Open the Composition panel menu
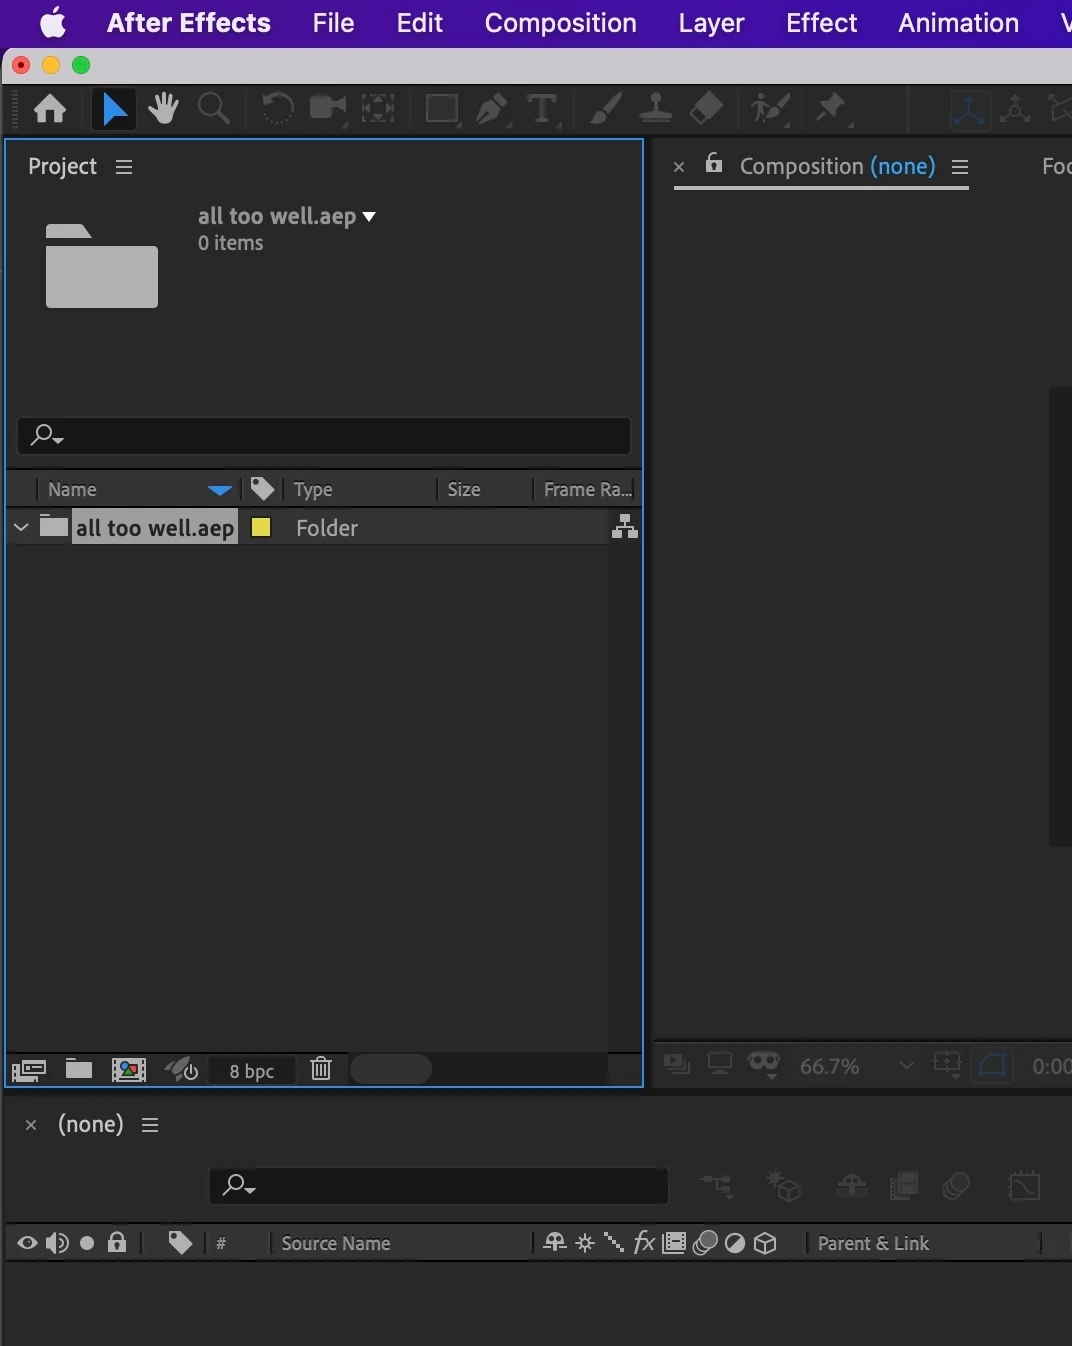Viewport: 1072px width, 1346px height. [960, 167]
